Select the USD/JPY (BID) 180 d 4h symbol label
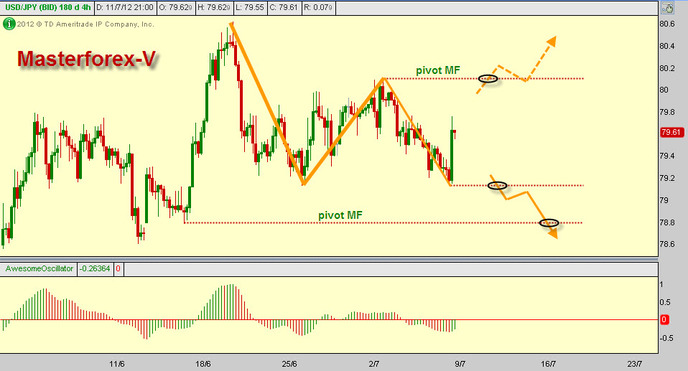Viewport: 688px width, 371px height. 47,7
